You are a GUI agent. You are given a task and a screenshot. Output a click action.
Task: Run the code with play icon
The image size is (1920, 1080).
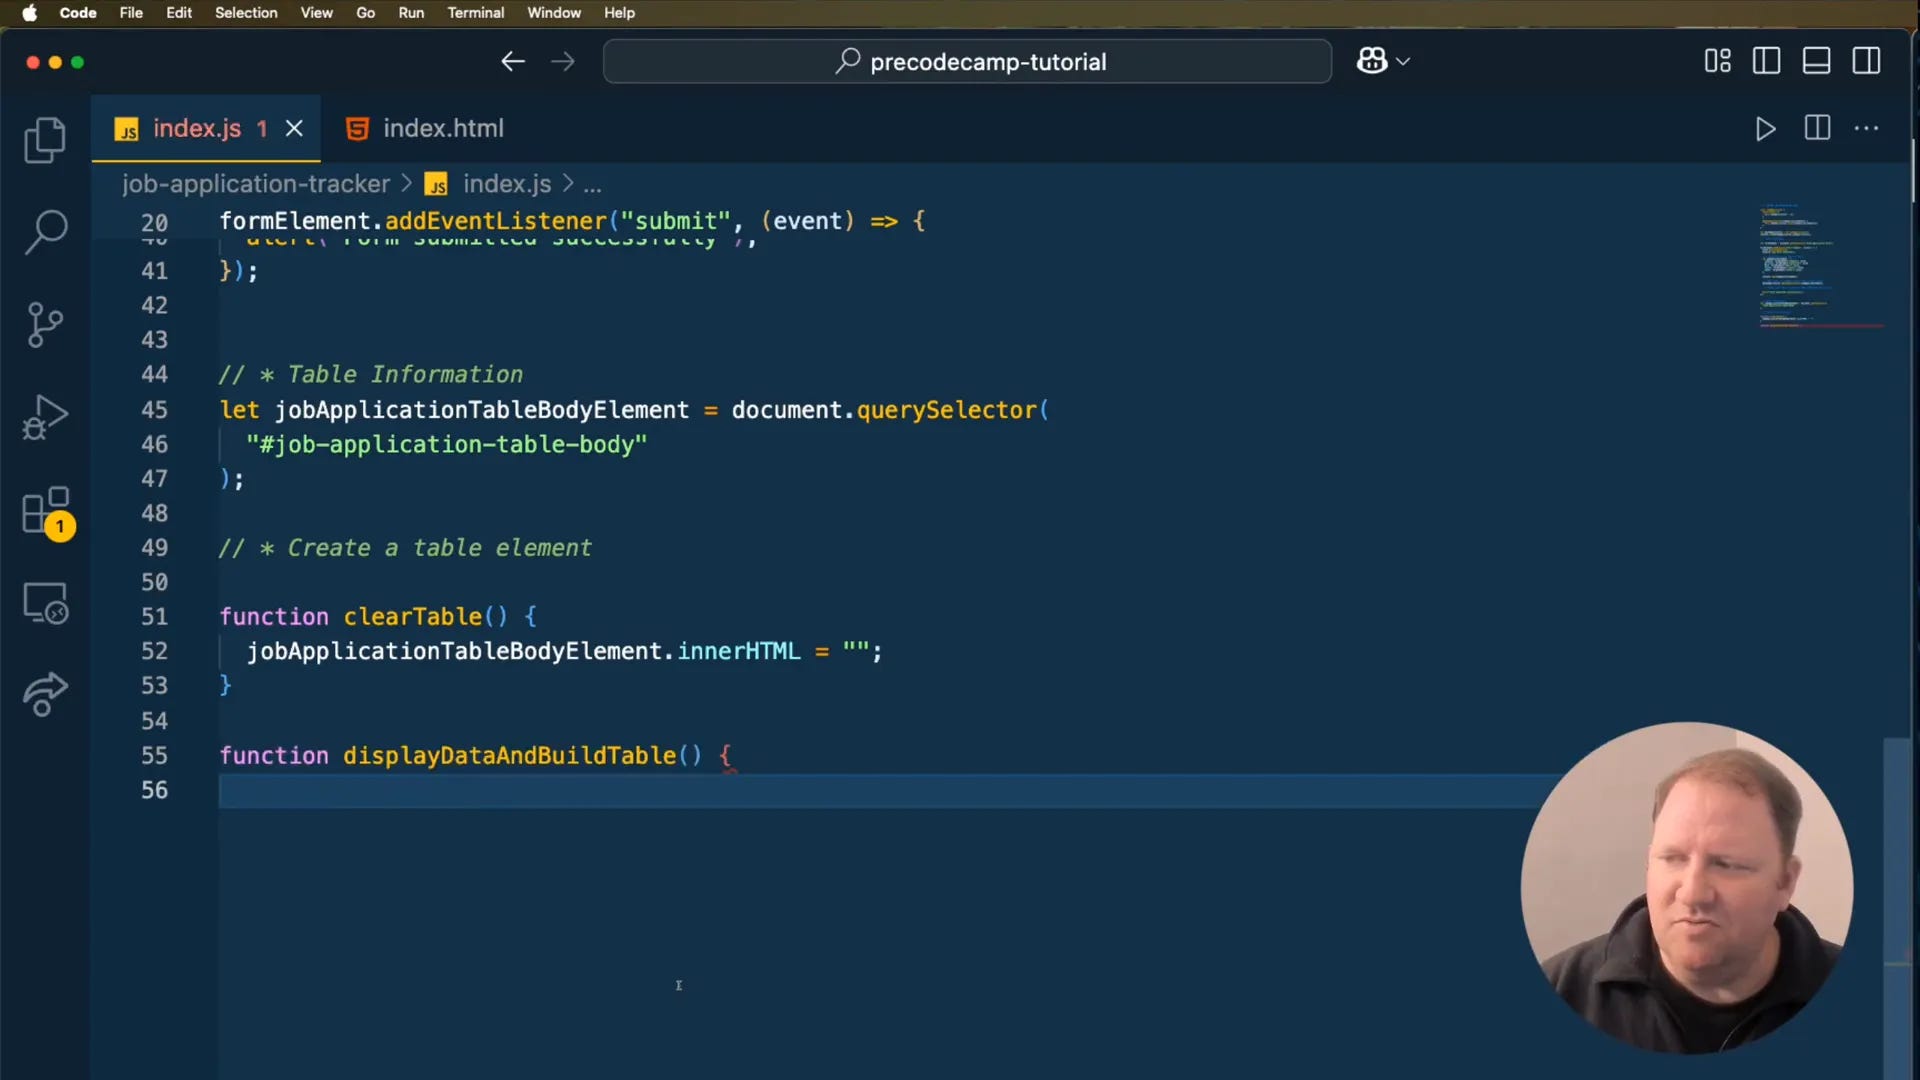click(1765, 129)
